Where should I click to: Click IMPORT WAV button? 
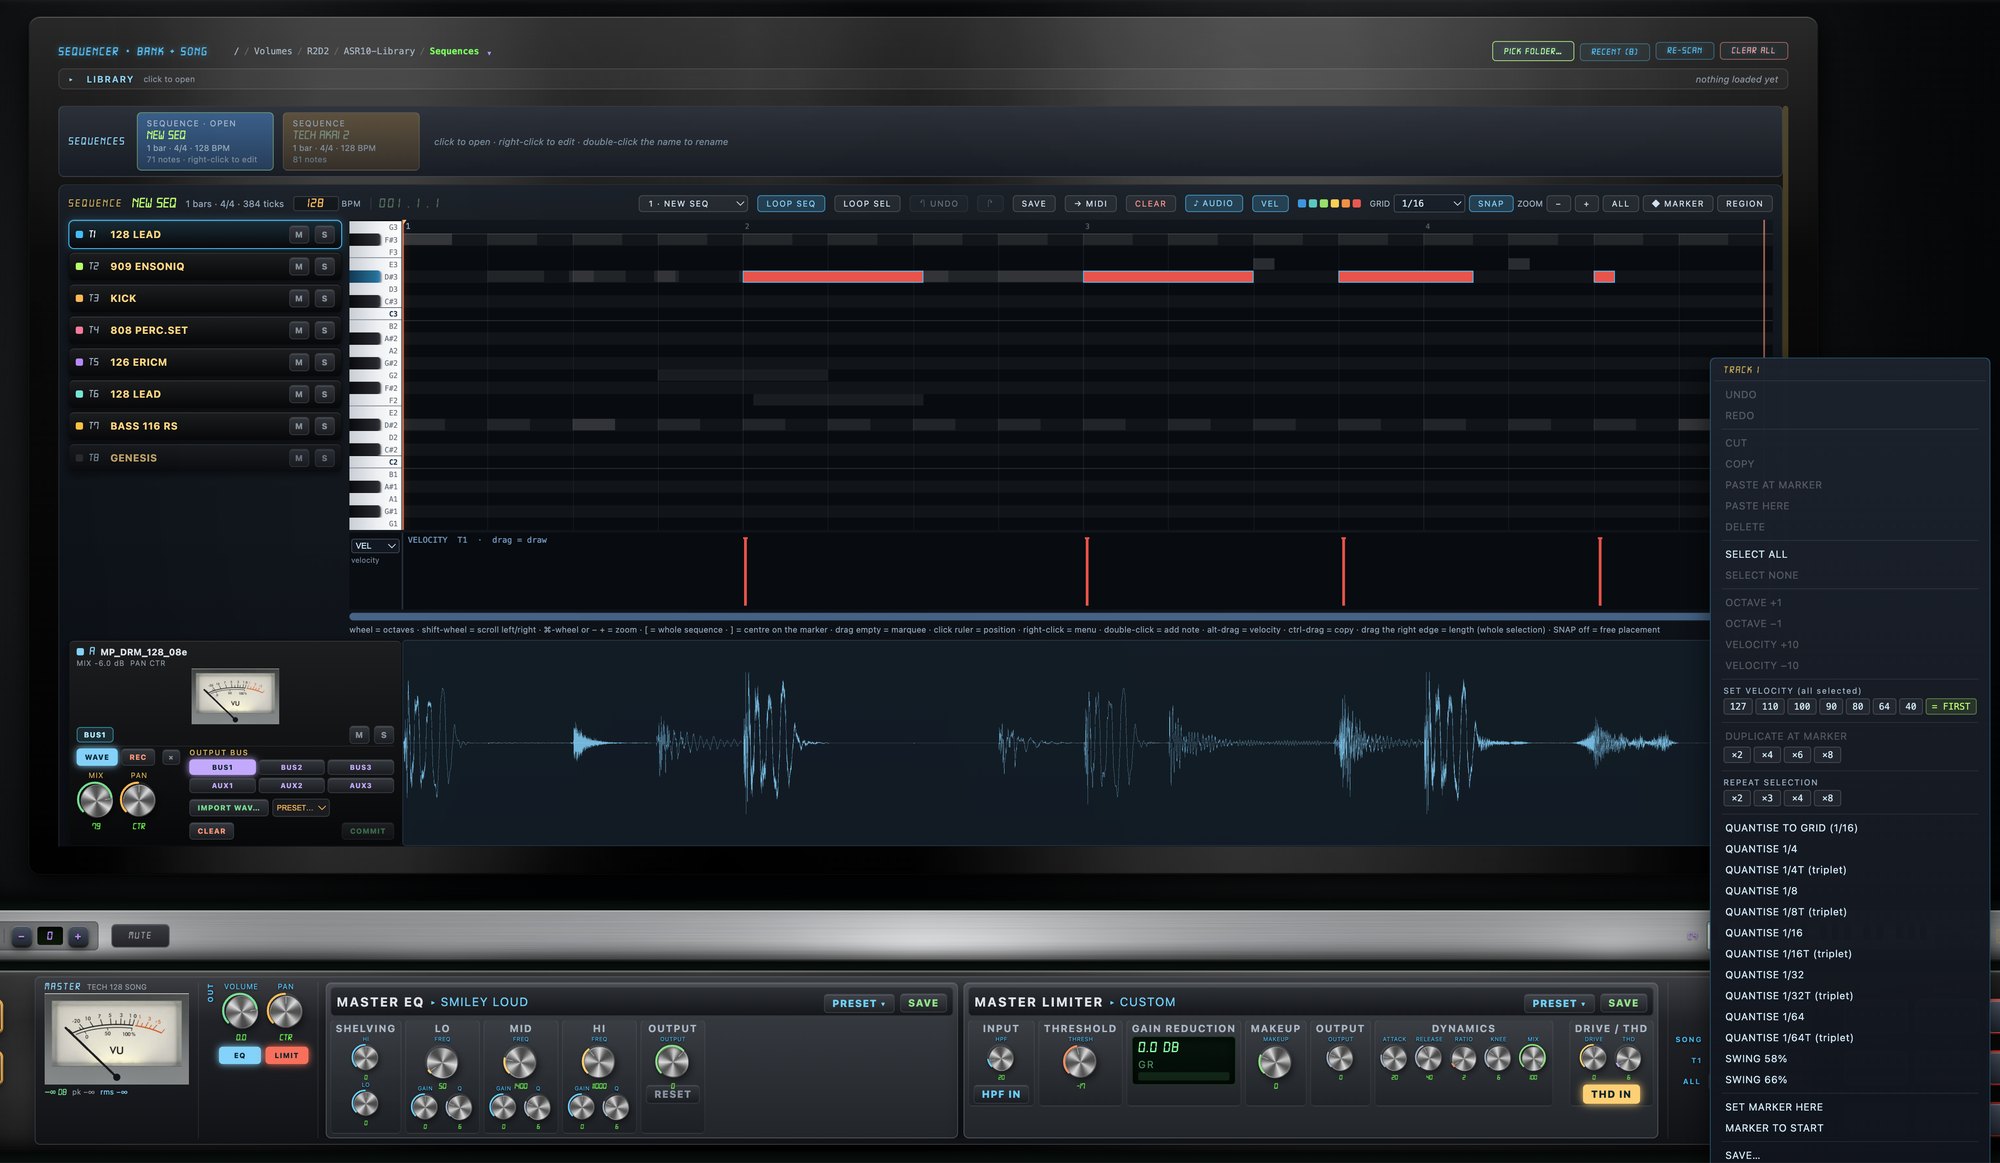228,808
